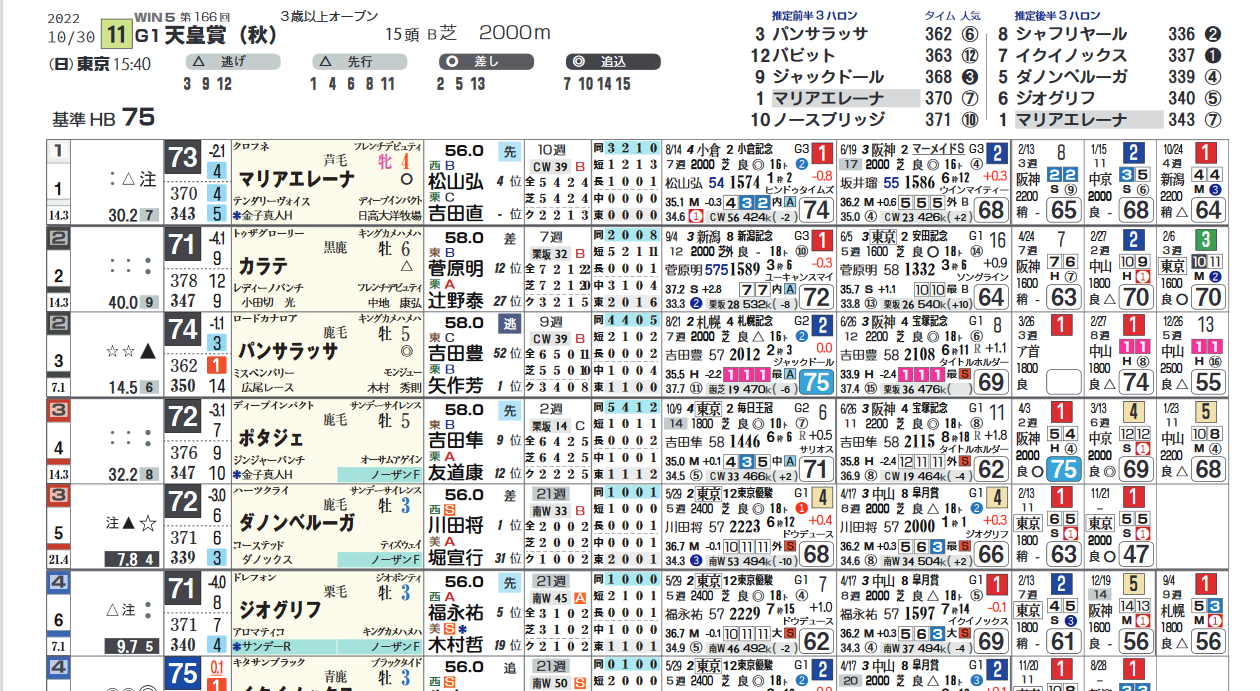Select the 3歳以上オープン class text
The height and width of the screenshot is (691, 1260).
coord(328,16)
